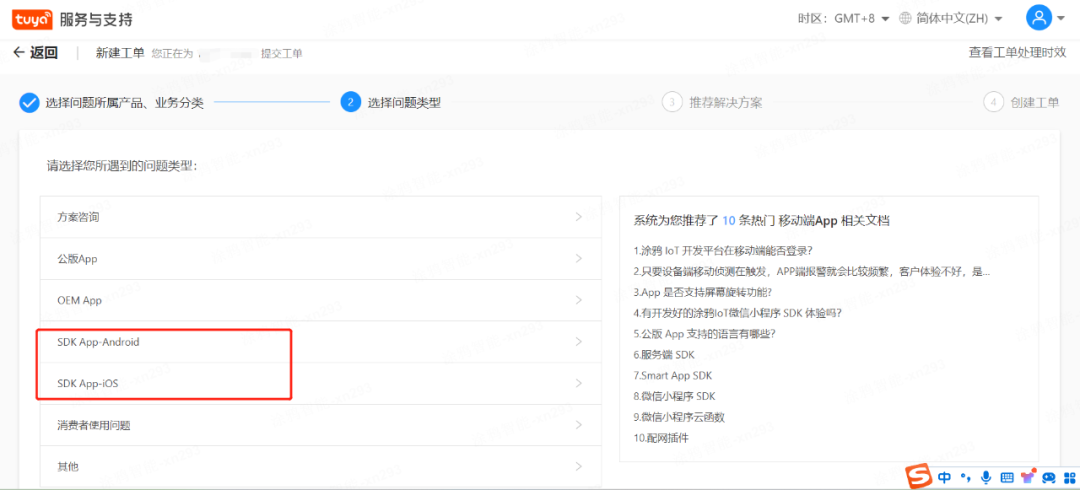Screen dimensions: 1080x490
Task: Select the SDK App-iOS issue type
Action: (x=320, y=383)
